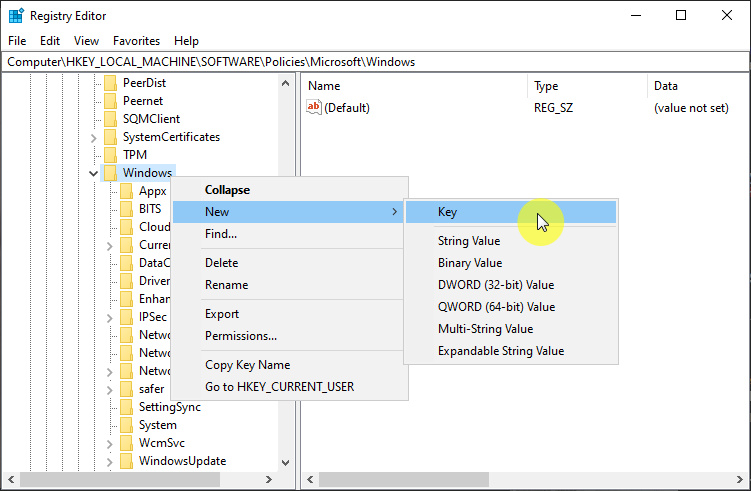The width and height of the screenshot is (751, 491).
Task: Click the SettingSync folder icon
Action: (126, 407)
